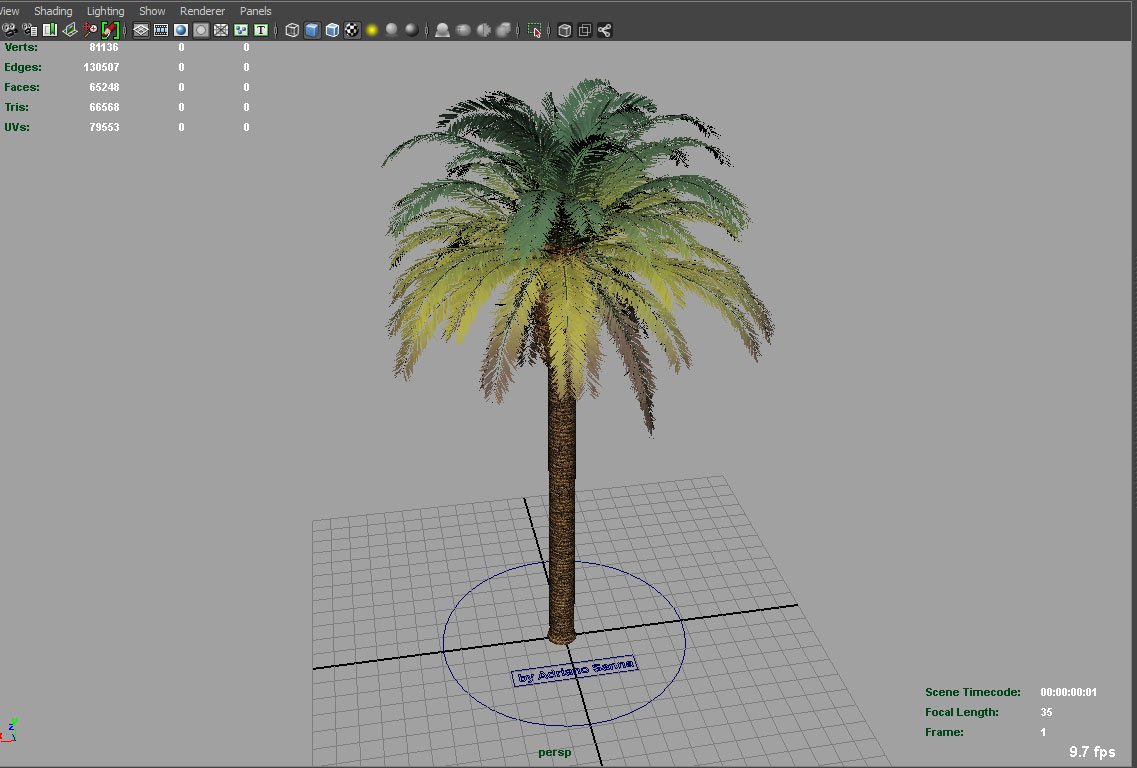Open the Renderer menu
The image size is (1137, 768).
click(x=202, y=11)
